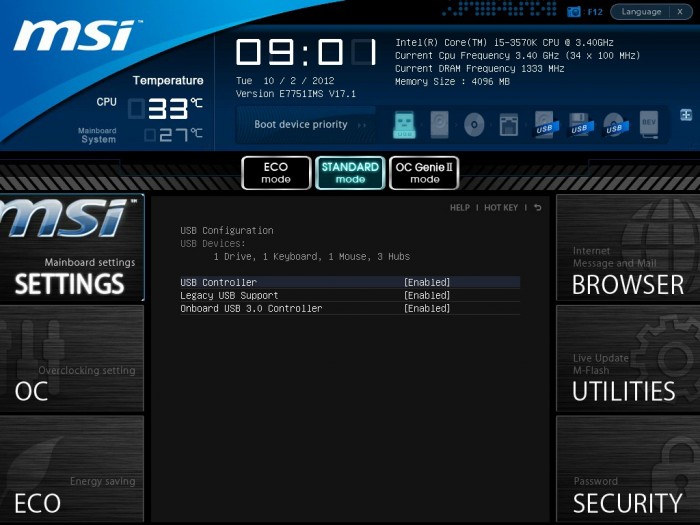
Task: Click the back arrow icon beside HOT KEY
Action: click(x=537, y=208)
